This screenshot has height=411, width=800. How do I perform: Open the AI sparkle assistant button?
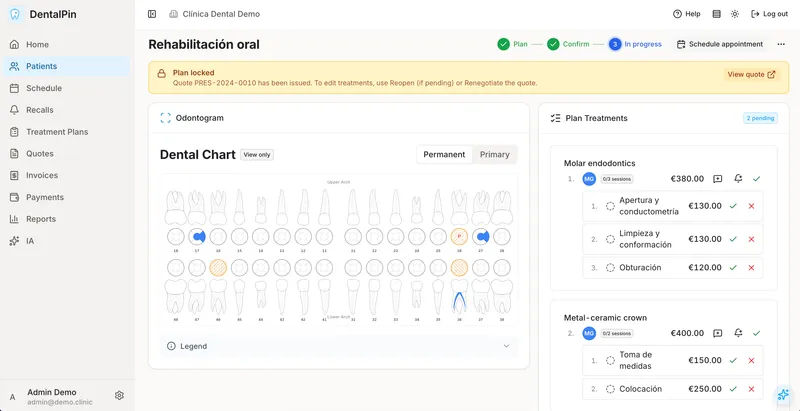[x=783, y=395]
